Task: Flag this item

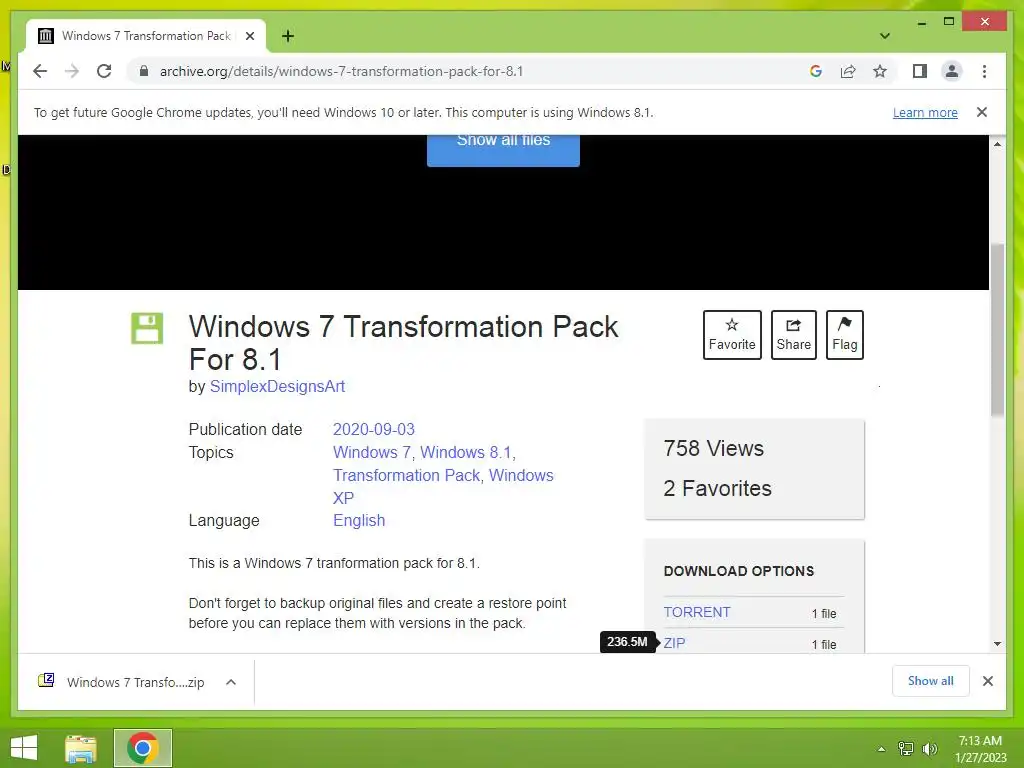Action: 844,334
